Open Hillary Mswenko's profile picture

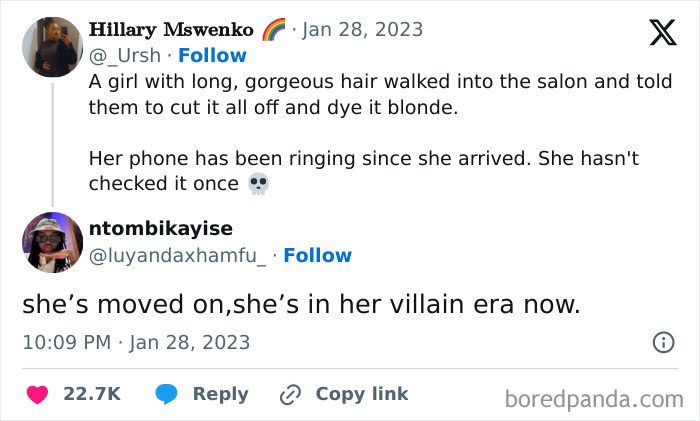pos(52,46)
